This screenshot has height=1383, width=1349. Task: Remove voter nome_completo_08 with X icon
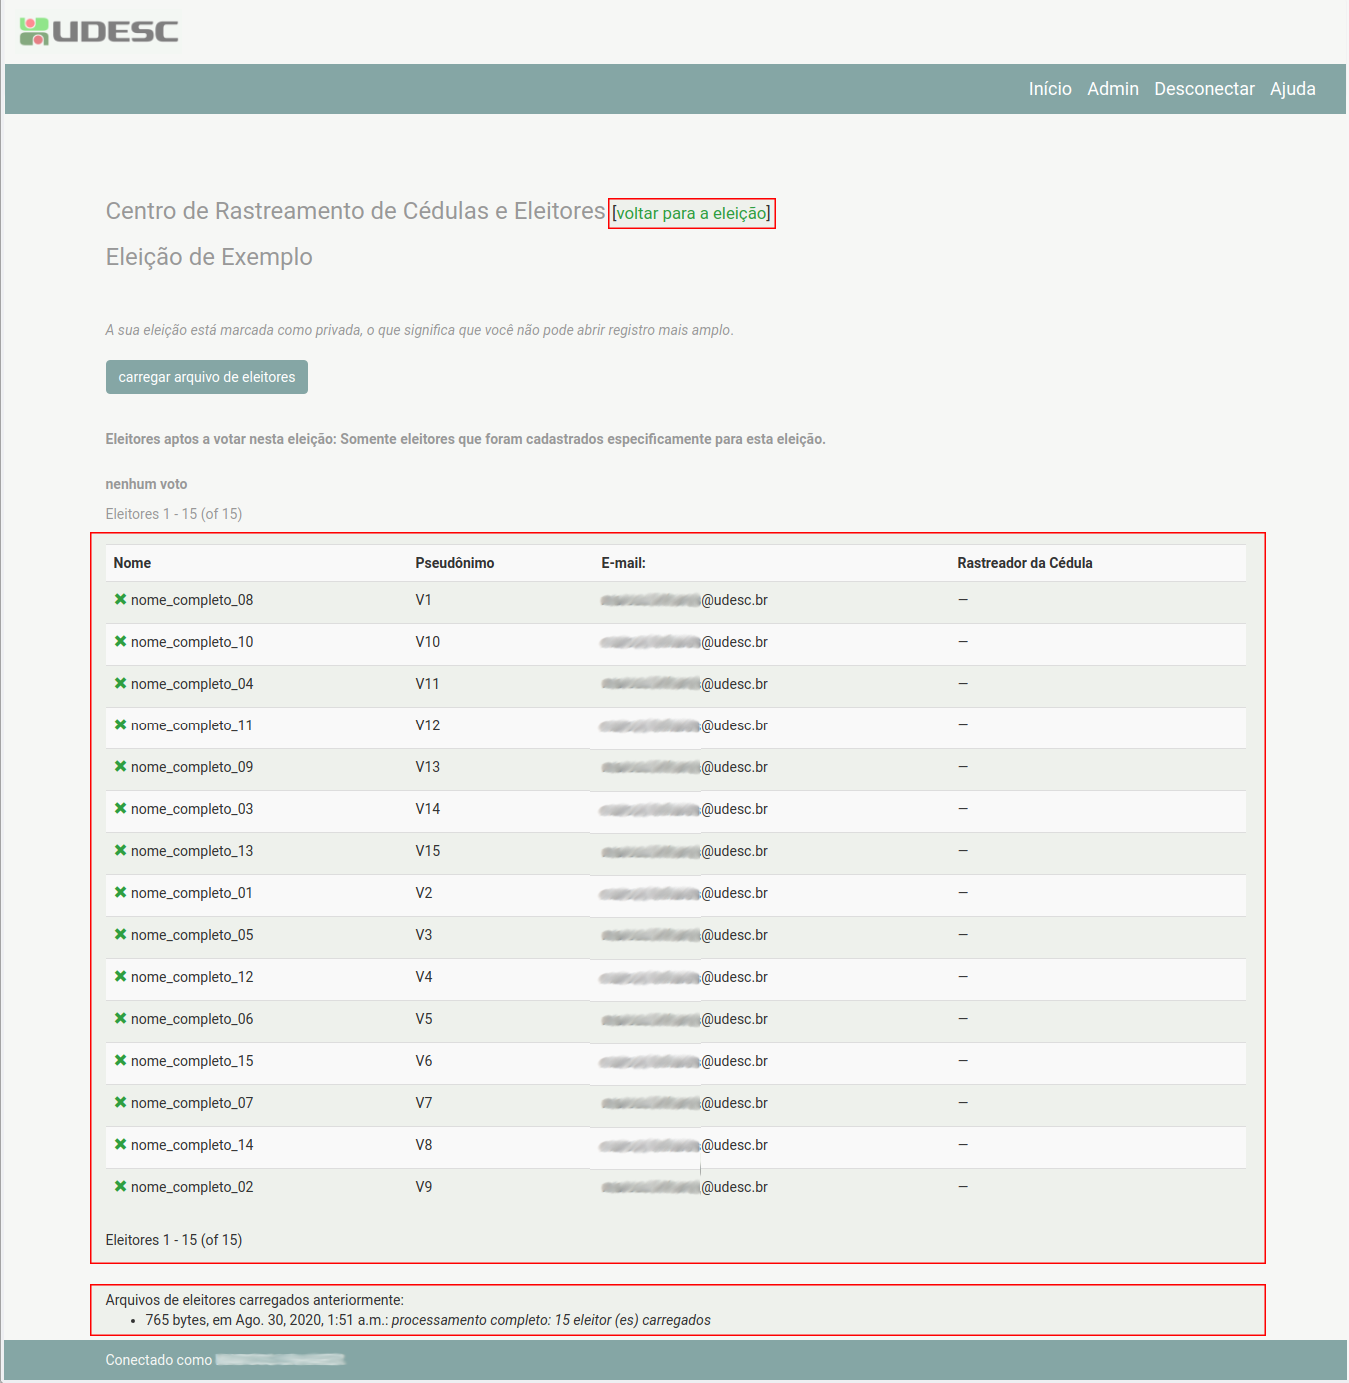click(120, 600)
